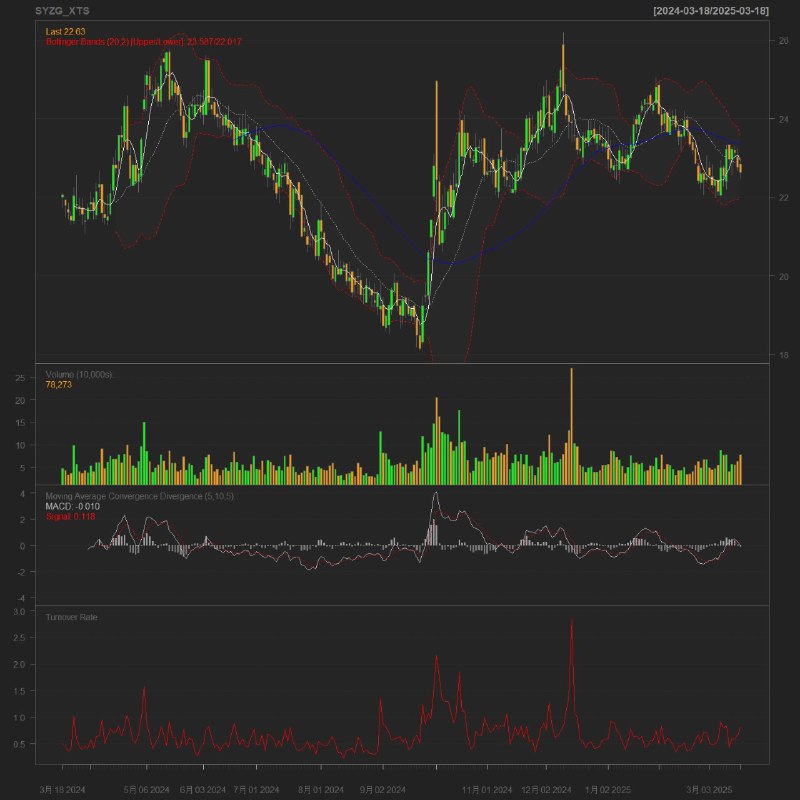This screenshot has height=800, width=800.
Task: Click the 3月 03 2025 date label
Action: coord(711,789)
